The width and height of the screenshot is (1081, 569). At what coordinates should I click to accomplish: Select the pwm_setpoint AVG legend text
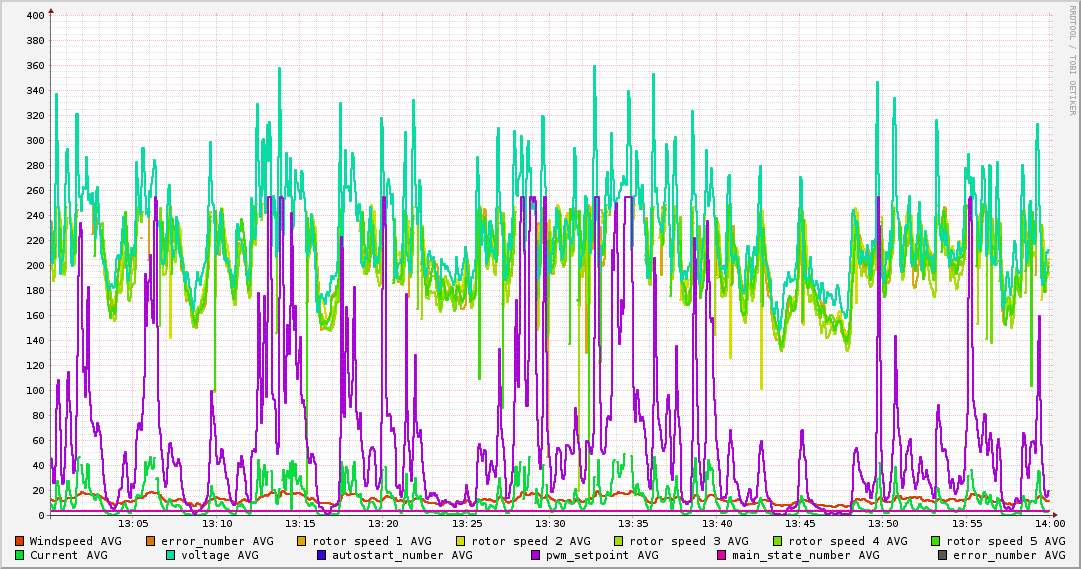pyautogui.click(x=604, y=555)
